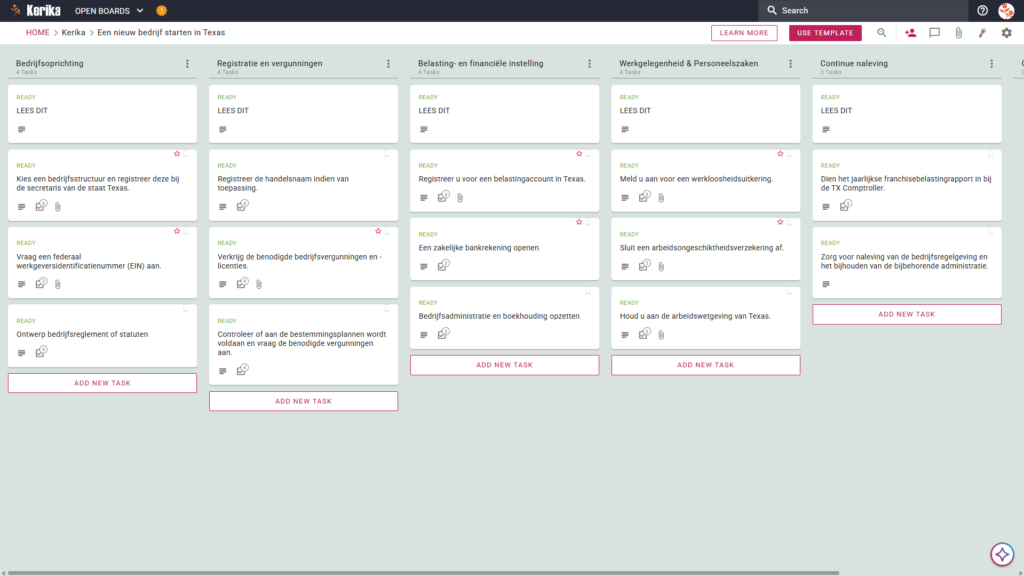Add new task in Continue naleving column

point(906,314)
